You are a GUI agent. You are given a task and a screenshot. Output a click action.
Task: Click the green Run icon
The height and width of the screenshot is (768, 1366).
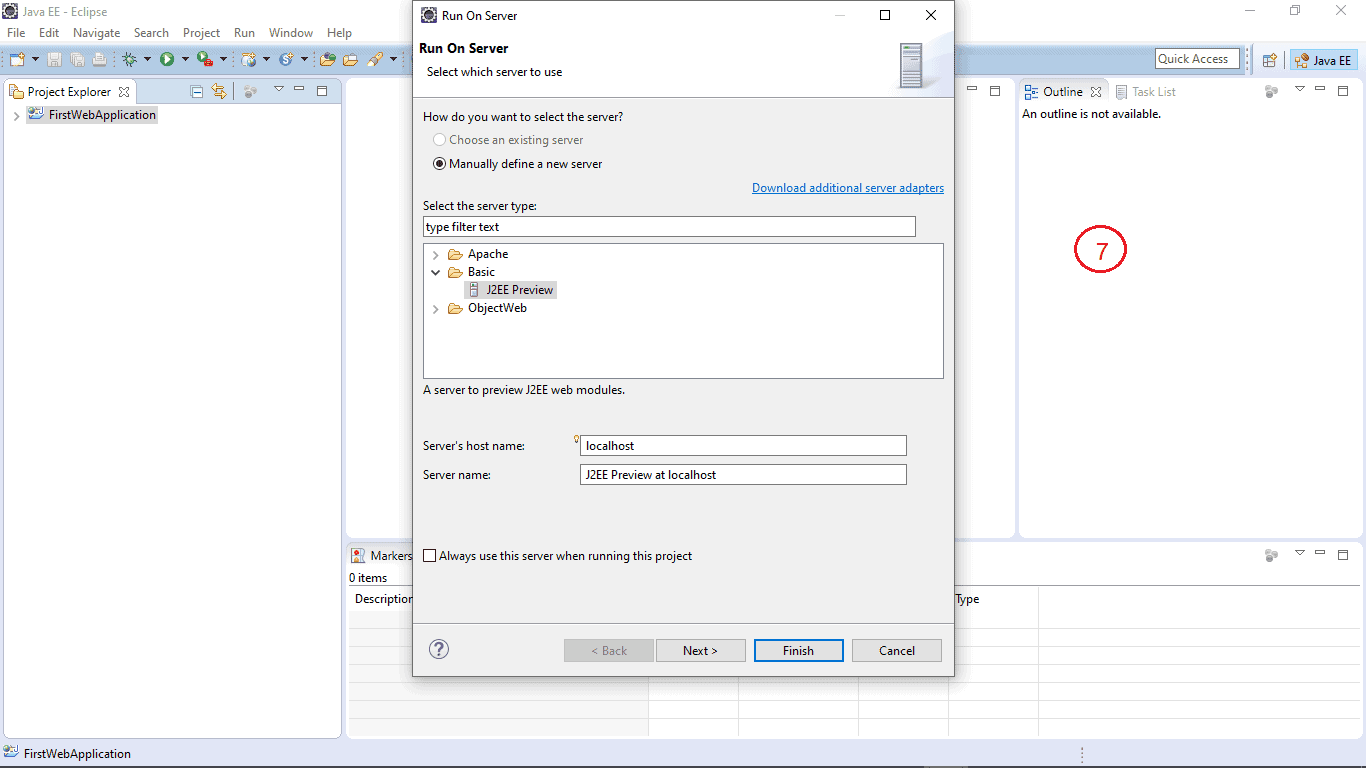coord(167,60)
